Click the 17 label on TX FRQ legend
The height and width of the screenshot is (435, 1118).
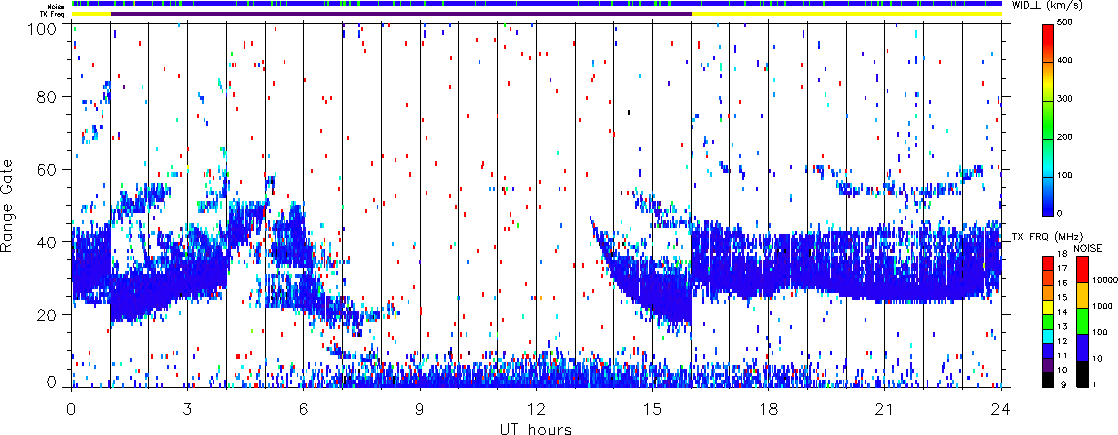coord(1062,268)
